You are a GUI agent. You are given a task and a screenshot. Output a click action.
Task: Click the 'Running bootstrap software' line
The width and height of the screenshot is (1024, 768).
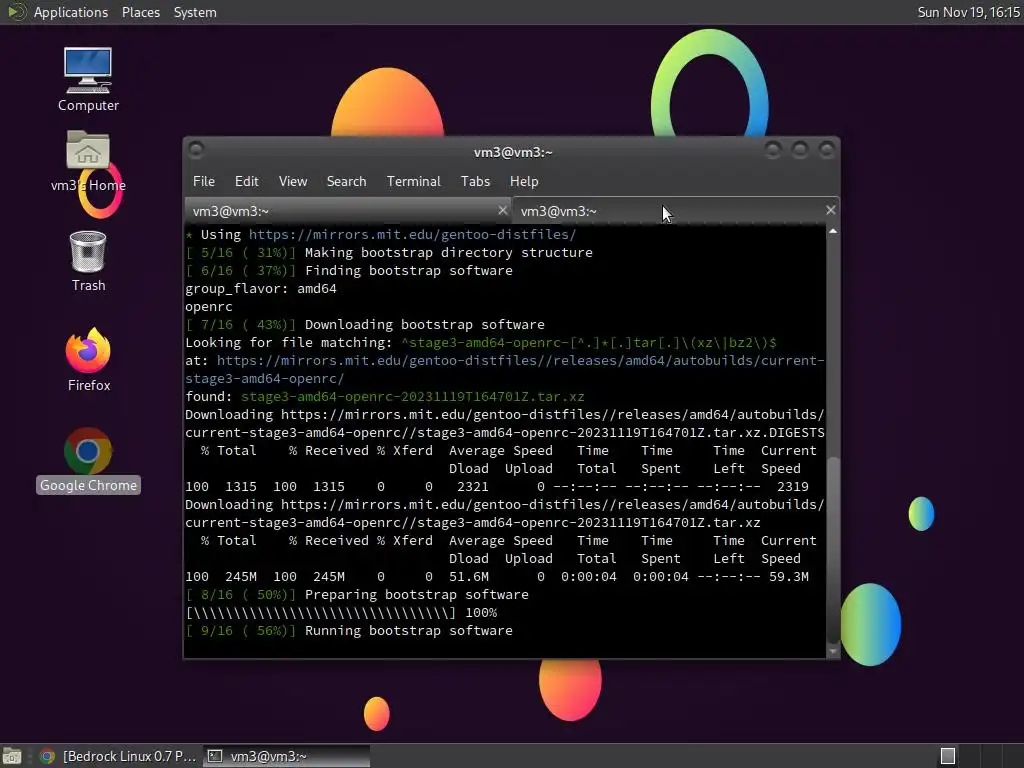tap(349, 631)
